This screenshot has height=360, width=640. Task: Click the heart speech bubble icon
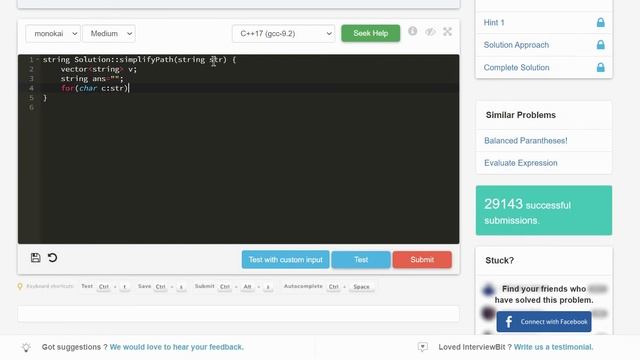[x=422, y=347]
